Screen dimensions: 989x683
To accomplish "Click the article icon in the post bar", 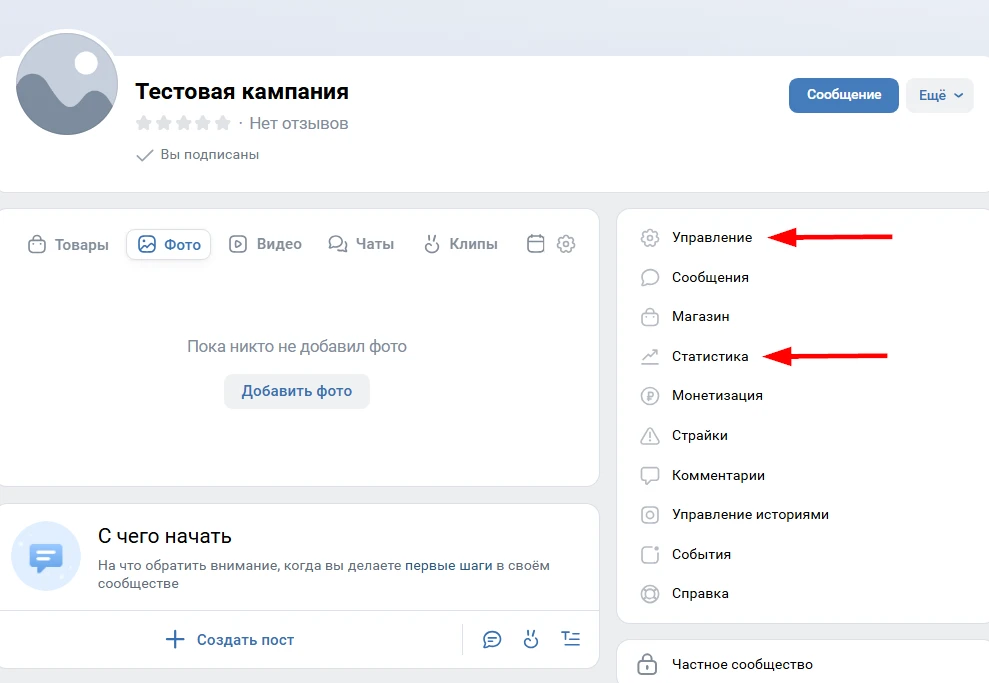I will pyautogui.click(x=570, y=640).
